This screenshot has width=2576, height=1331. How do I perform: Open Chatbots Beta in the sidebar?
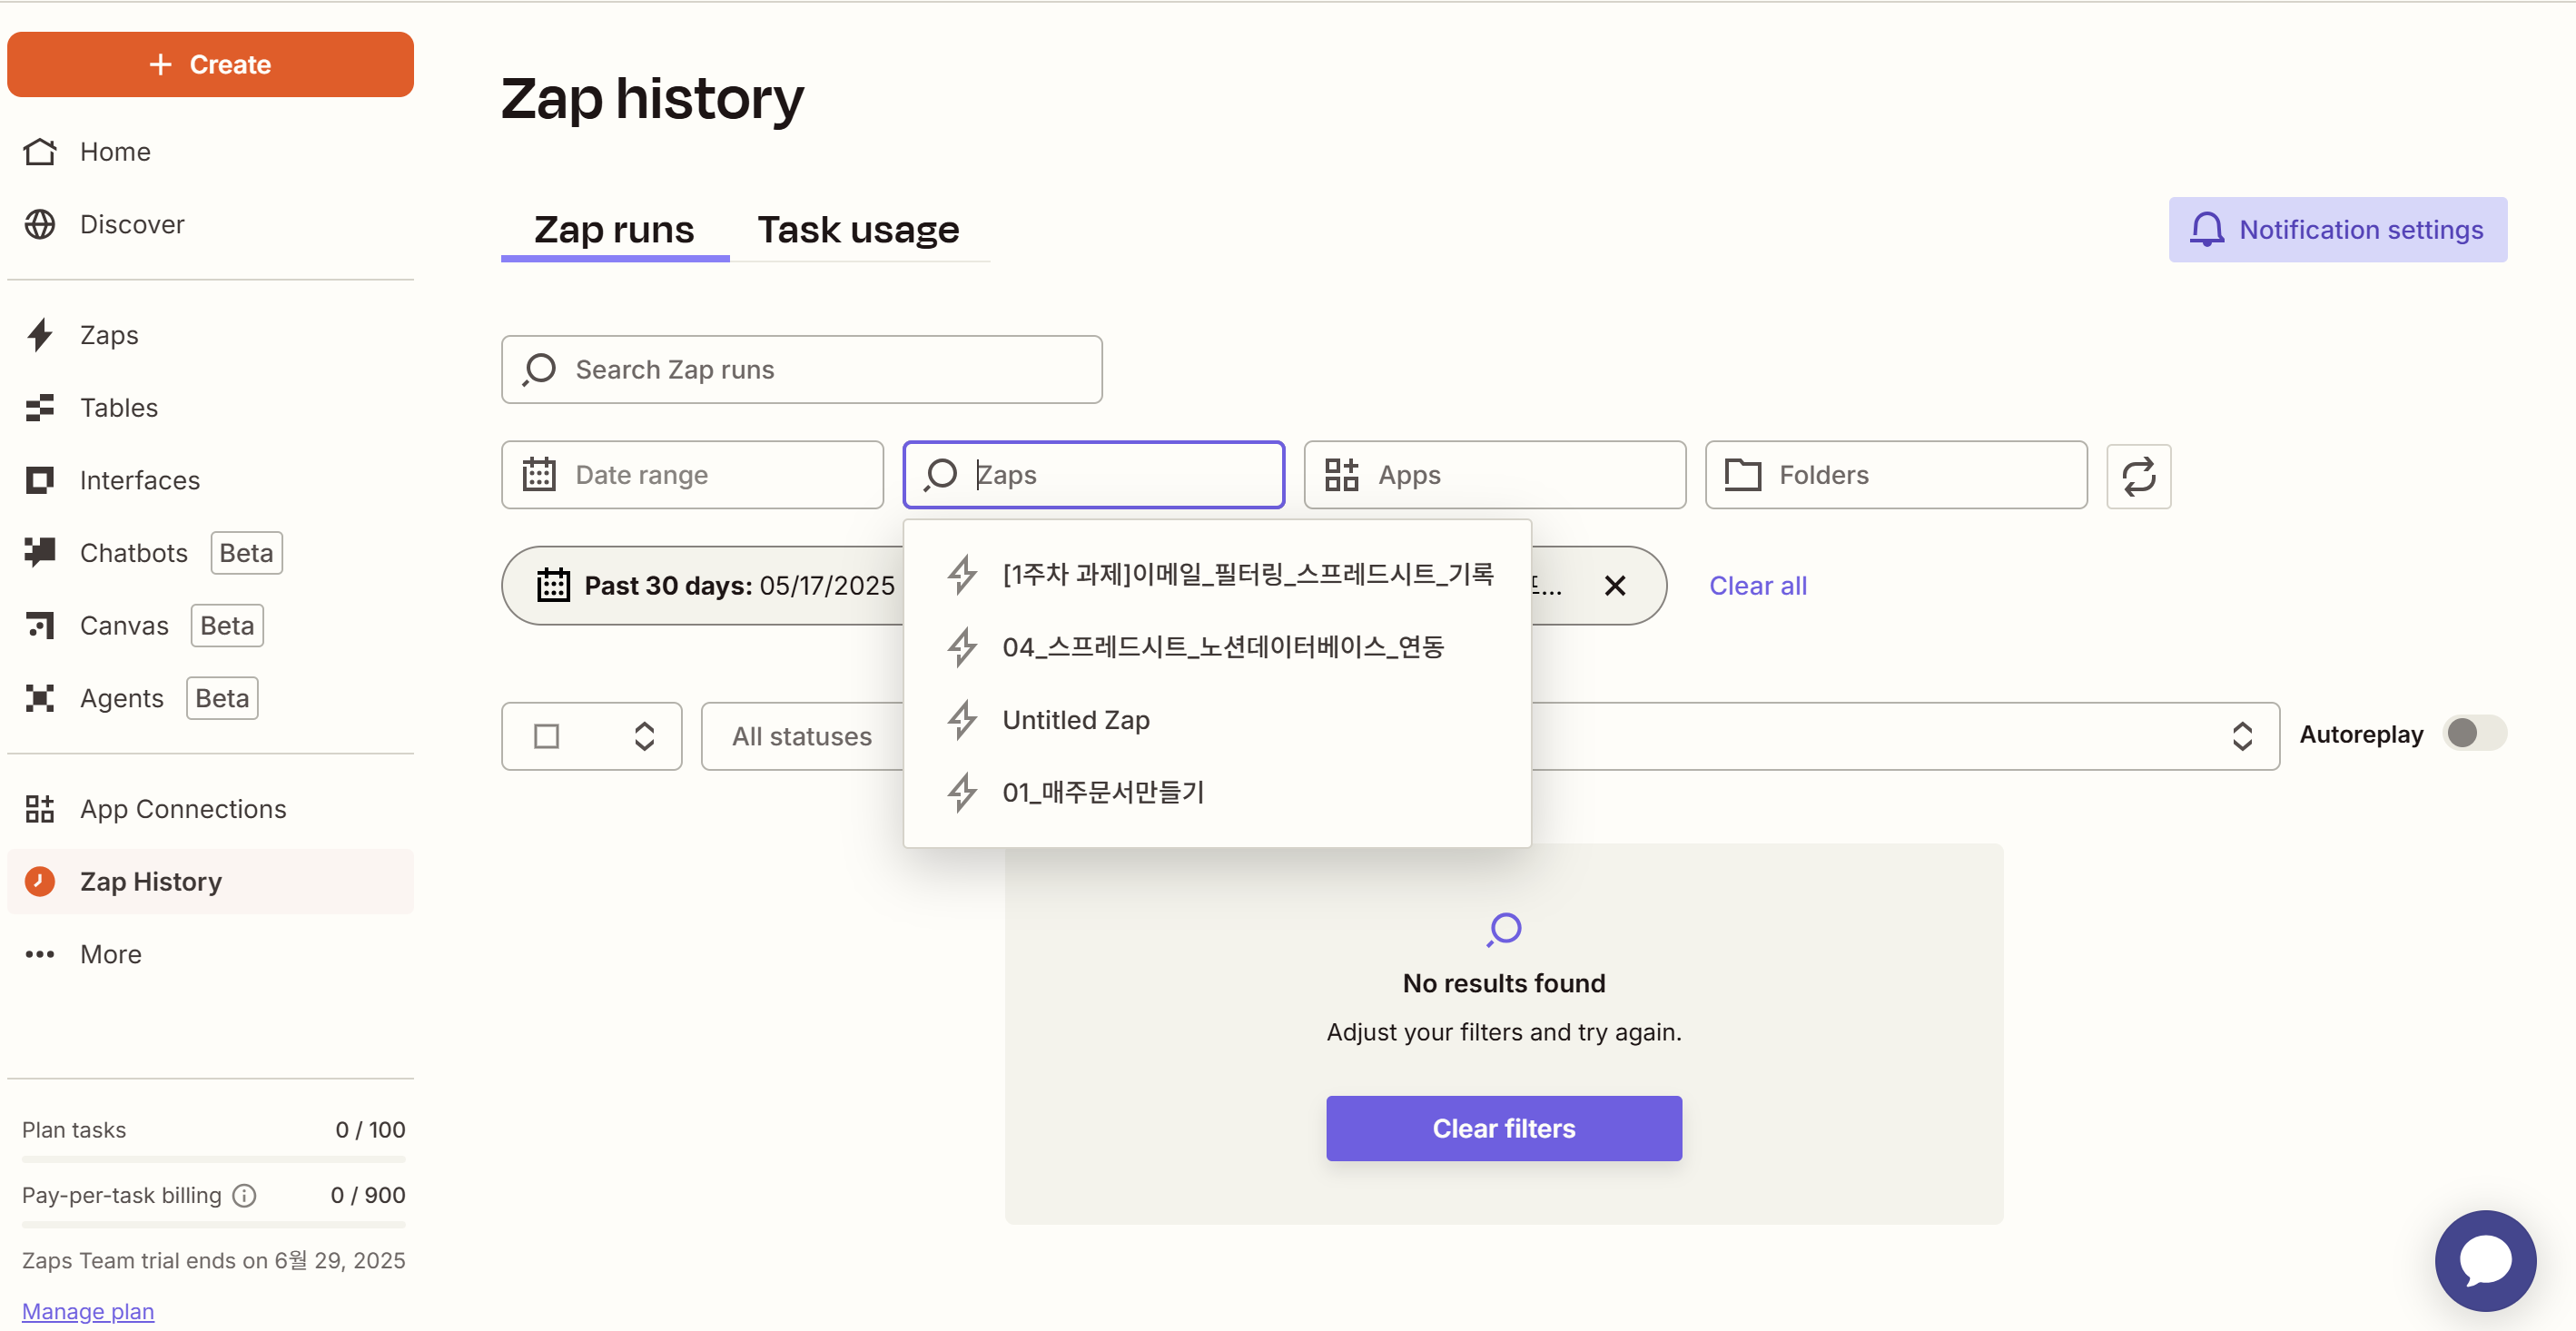point(210,553)
